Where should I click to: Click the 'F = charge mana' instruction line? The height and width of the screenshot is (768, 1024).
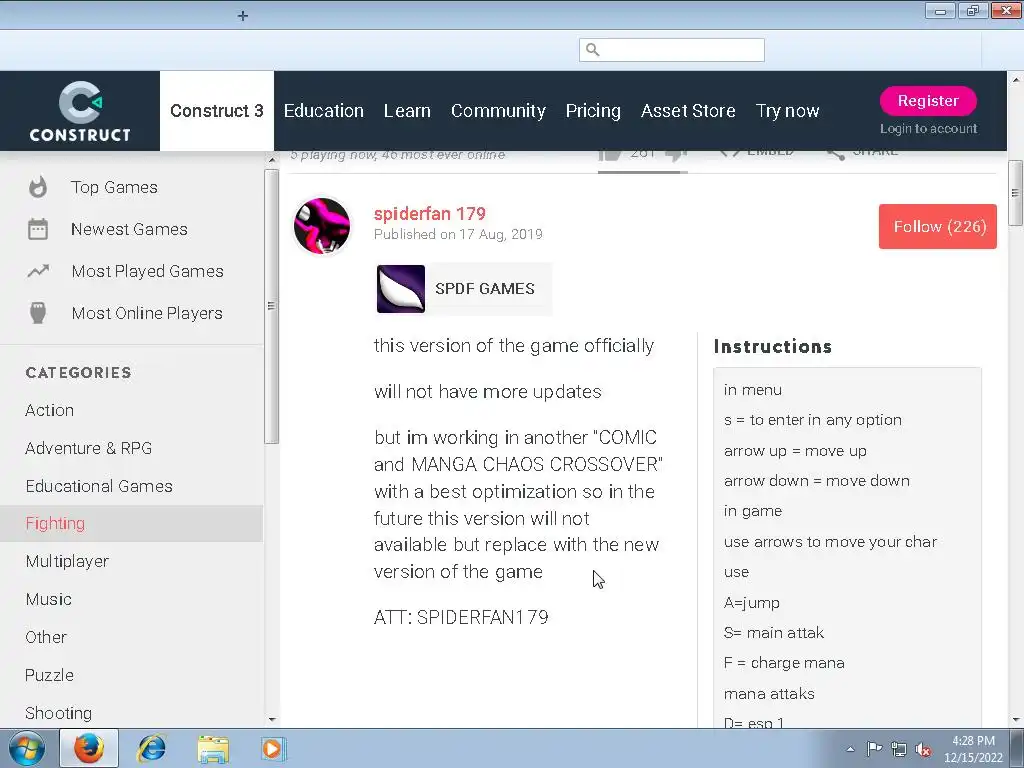784,663
